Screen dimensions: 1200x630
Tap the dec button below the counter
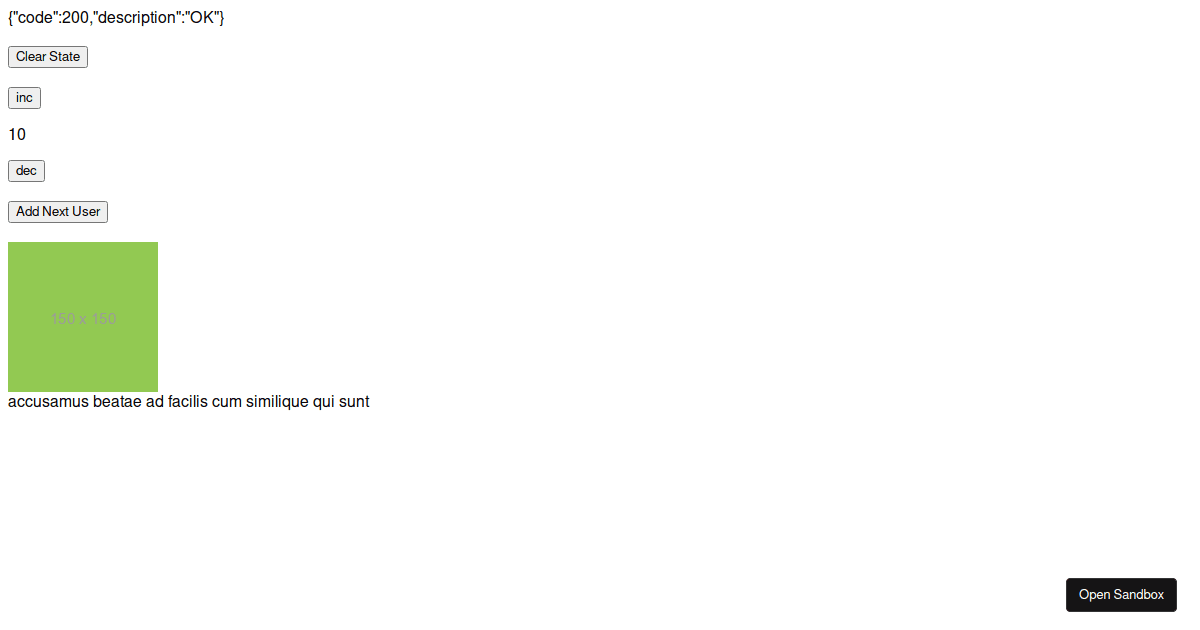click(26, 171)
